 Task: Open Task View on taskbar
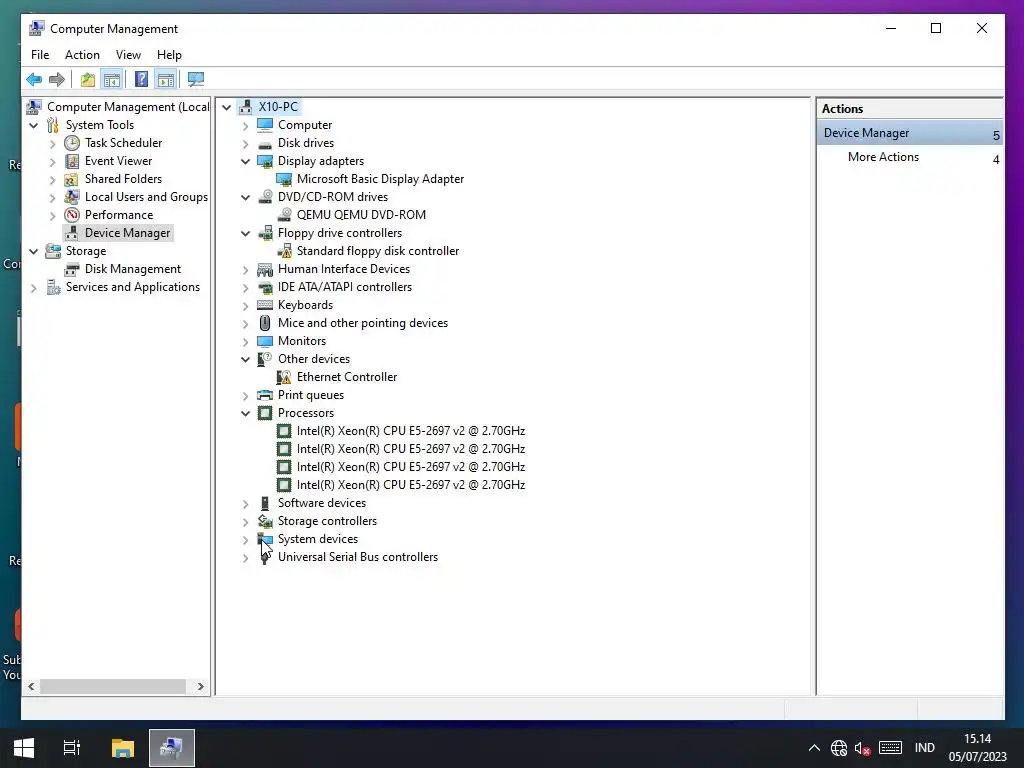tap(72, 748)
